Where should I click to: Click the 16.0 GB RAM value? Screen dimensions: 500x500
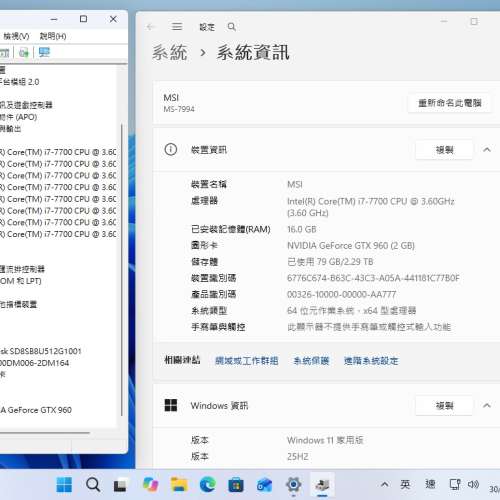click(x=302, y=229)
